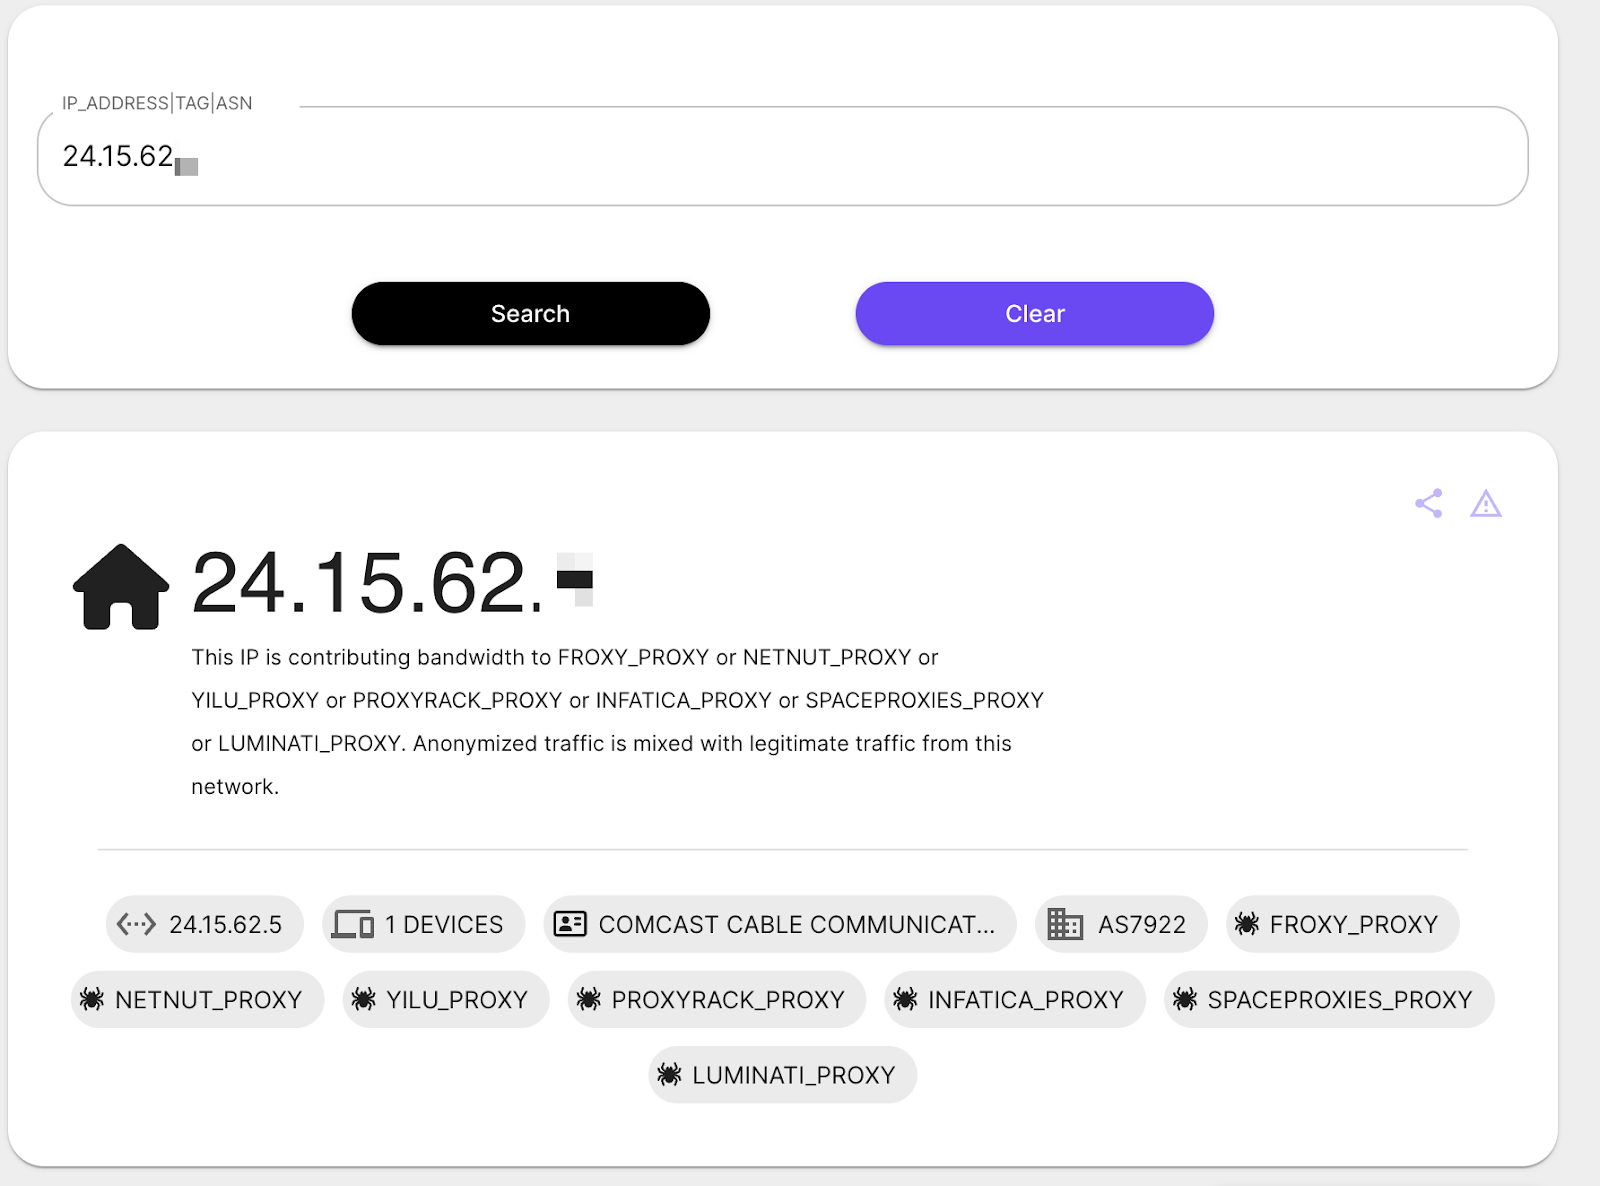Image resolution: width=1600 pixels, height=1186 pixels.
Task: Select the INFATICA_PROXY tag text
Action: click(1026, 1000)
